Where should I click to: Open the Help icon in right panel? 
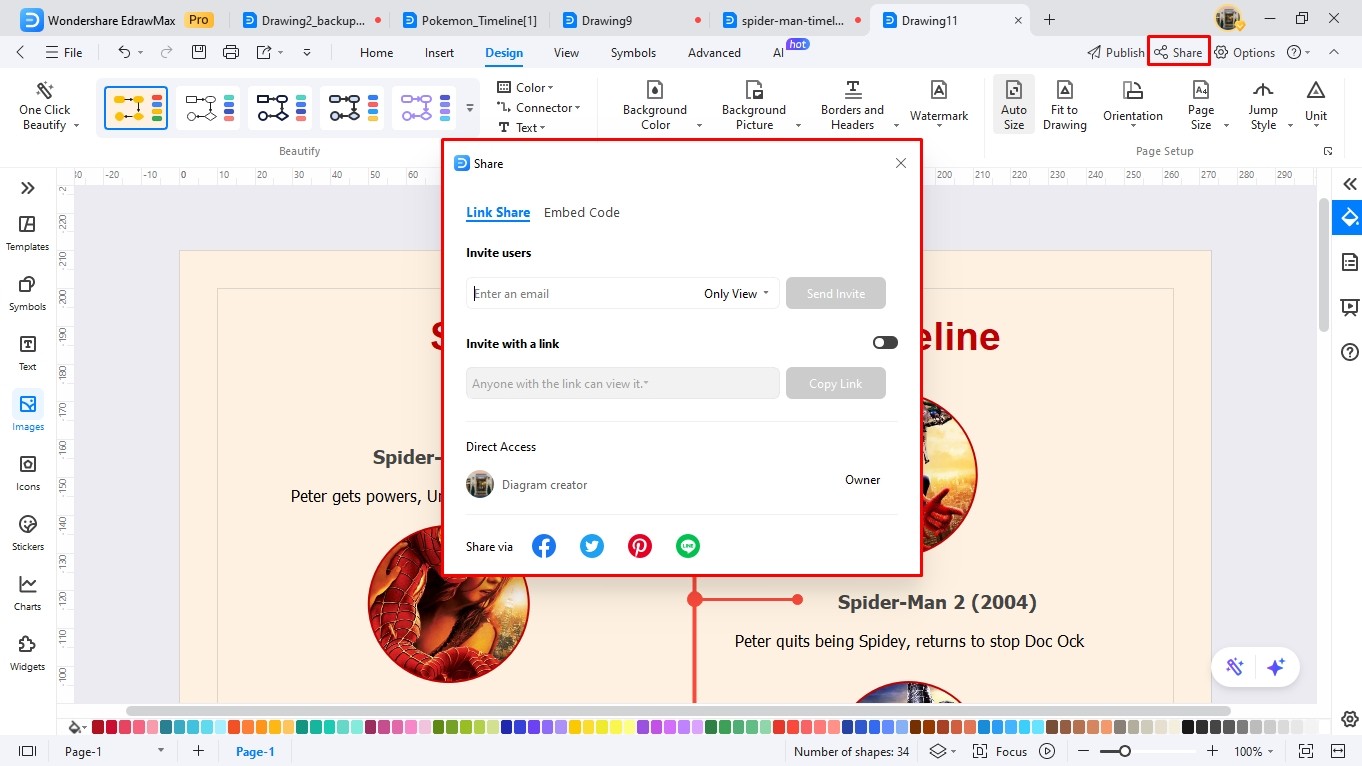1350,352
